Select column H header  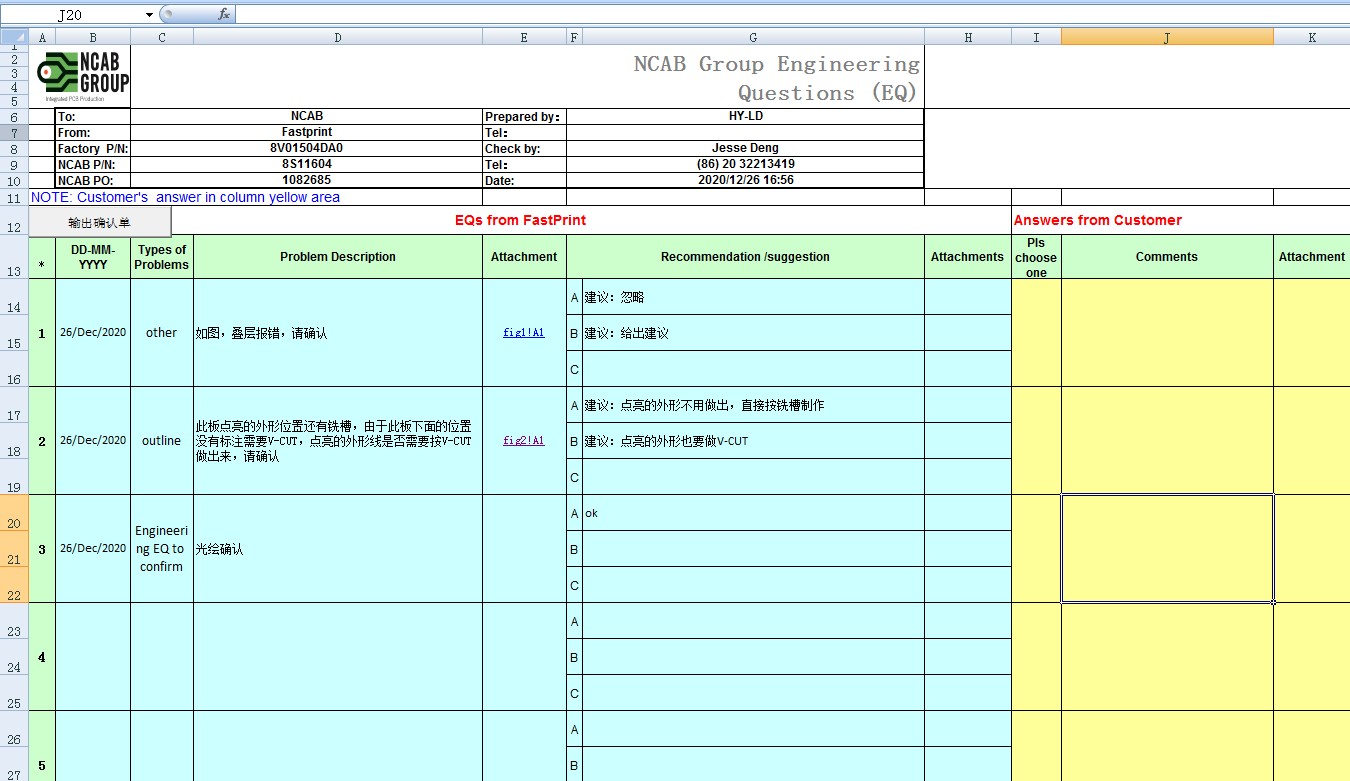[968, 37]
